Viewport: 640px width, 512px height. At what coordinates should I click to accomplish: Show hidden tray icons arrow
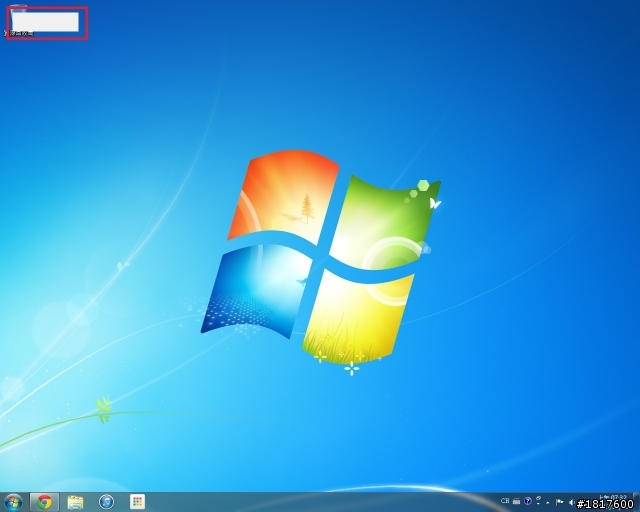click(x=548, y=503)
